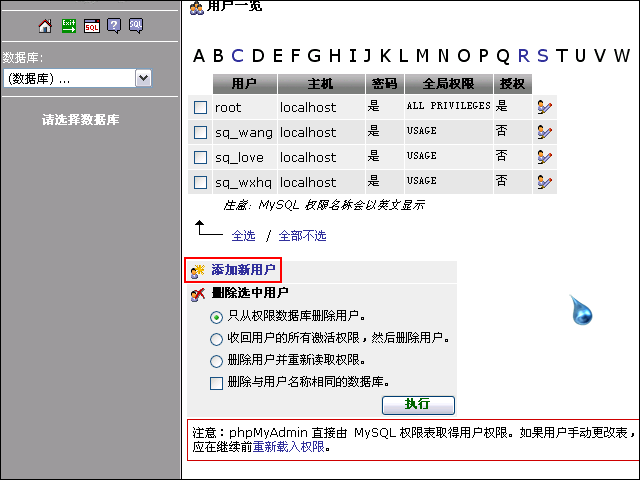
Task: Check the box for user sq_wang
Action: tap(200, 133)
